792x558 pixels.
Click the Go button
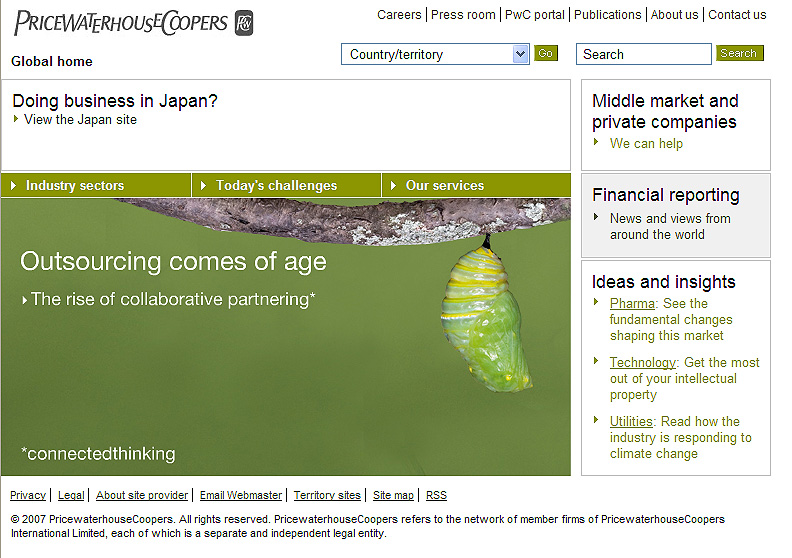[x=546, y=53]
